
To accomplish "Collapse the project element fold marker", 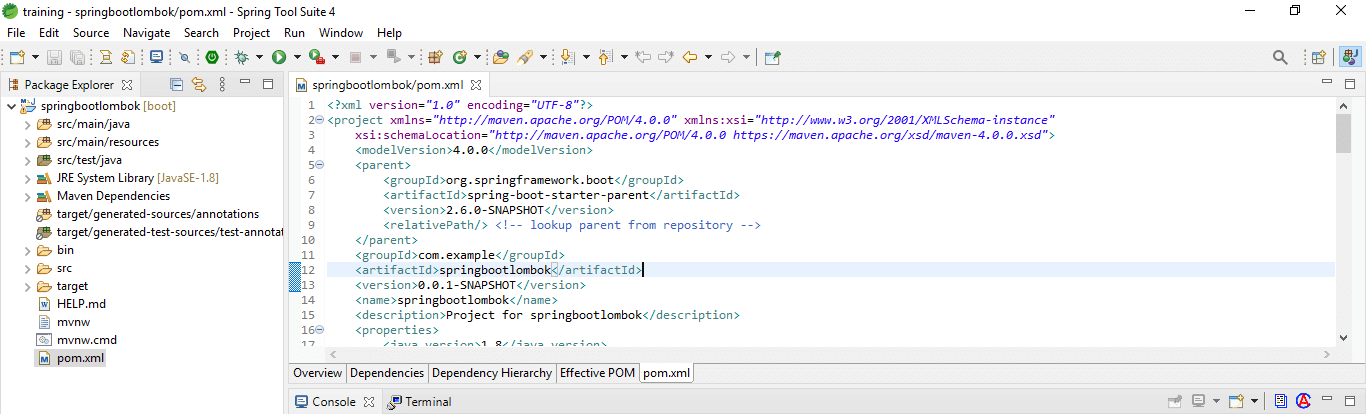I will tap(319, 120).
